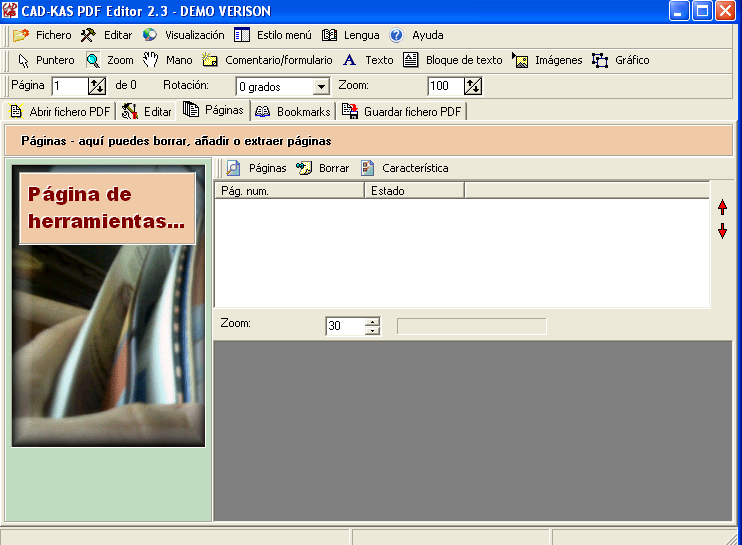Image resolution: width=742 pixels, height=545 pixels.
Task: Click the Comentario/formulario tool label
Action: point(279,60)
